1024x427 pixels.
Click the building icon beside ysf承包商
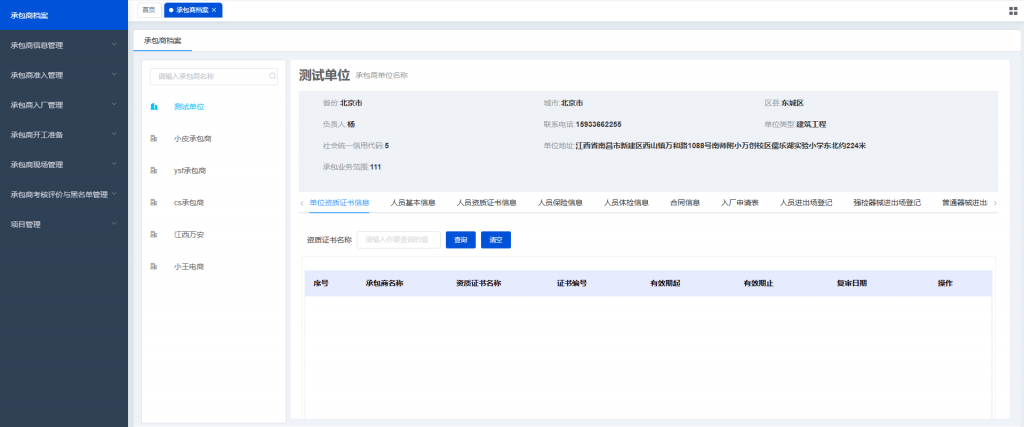coord(154,170)
